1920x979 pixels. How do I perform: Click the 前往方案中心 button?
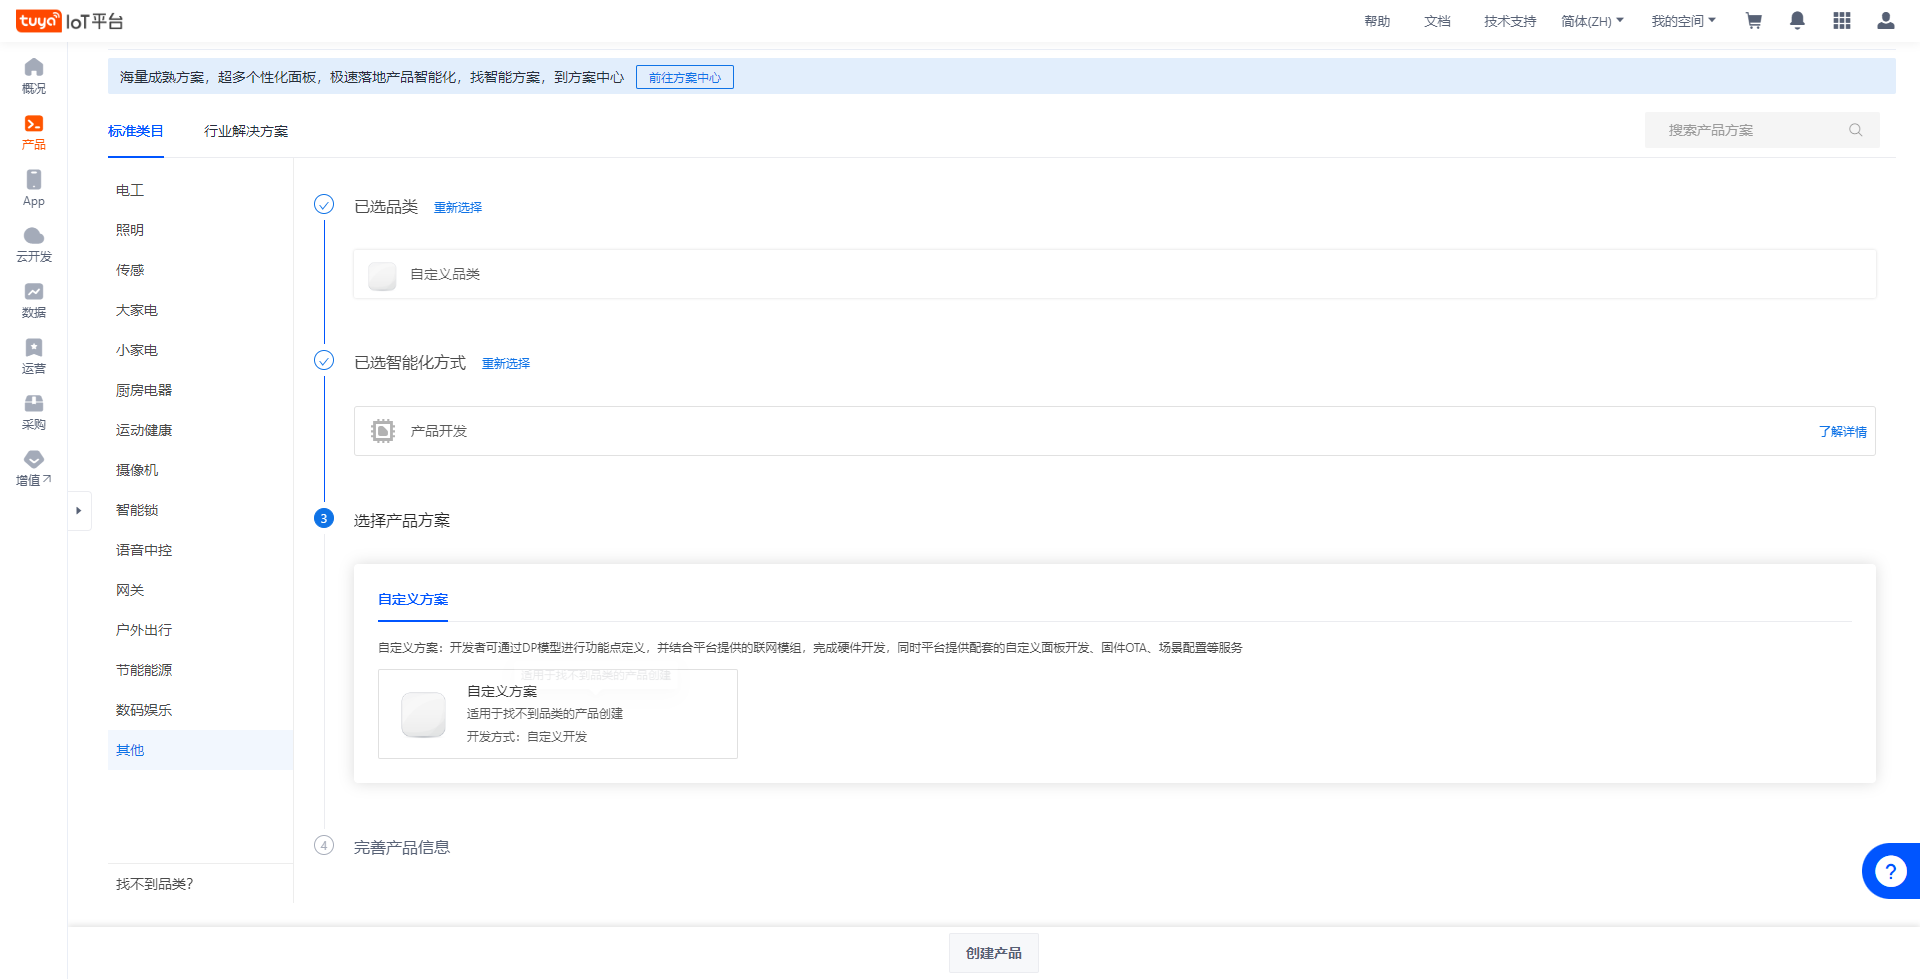coord(685,77)
